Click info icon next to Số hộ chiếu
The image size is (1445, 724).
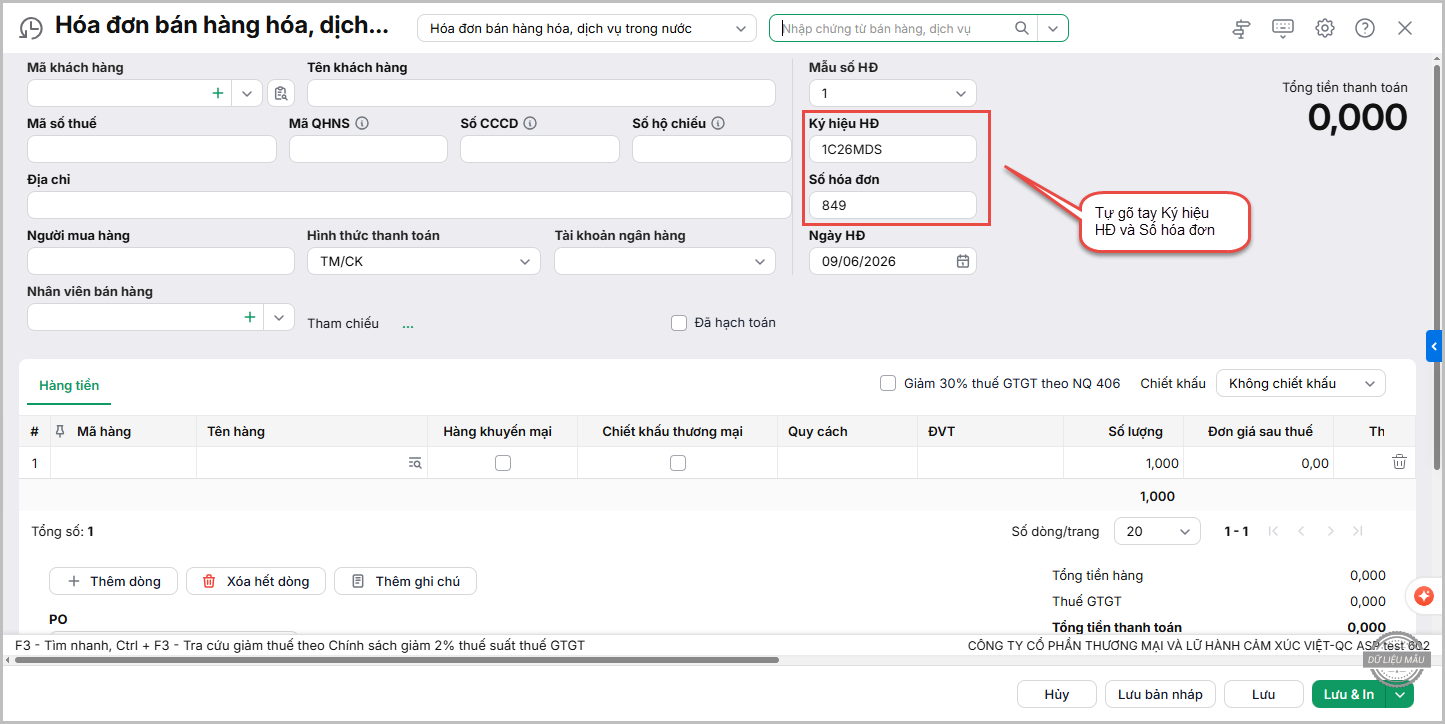point(718,123)
